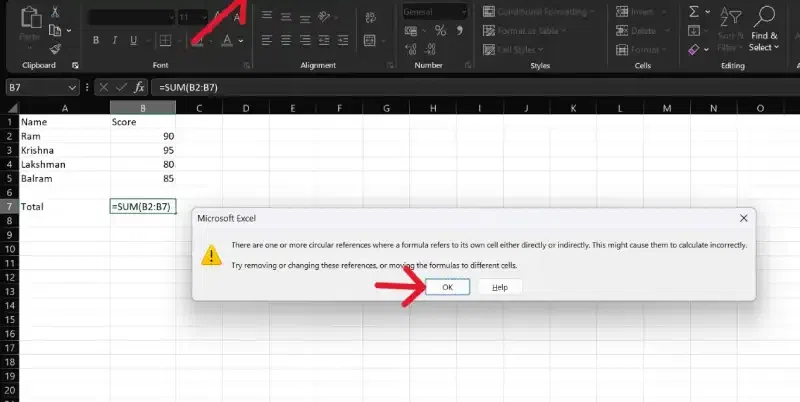Apply Comma Style icon

click(460, 31)
